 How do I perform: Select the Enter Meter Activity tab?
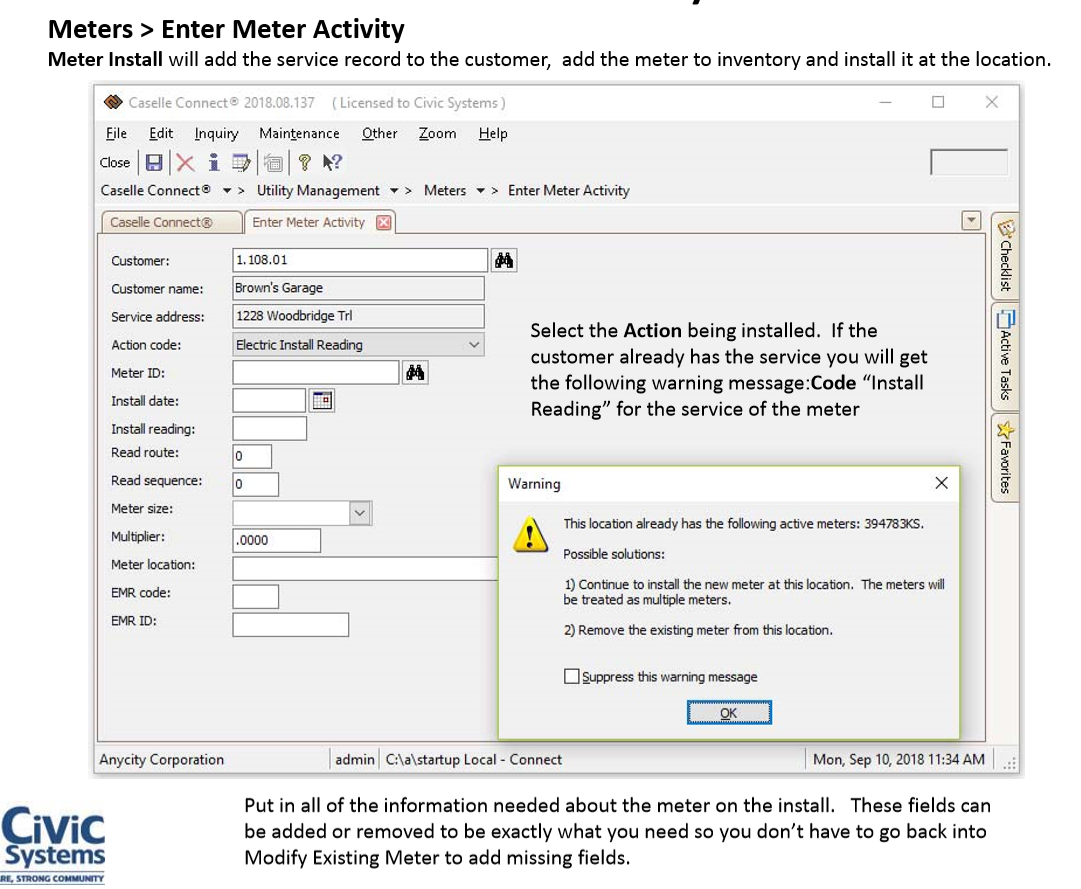pyautogui.click(x=308, y=222)
